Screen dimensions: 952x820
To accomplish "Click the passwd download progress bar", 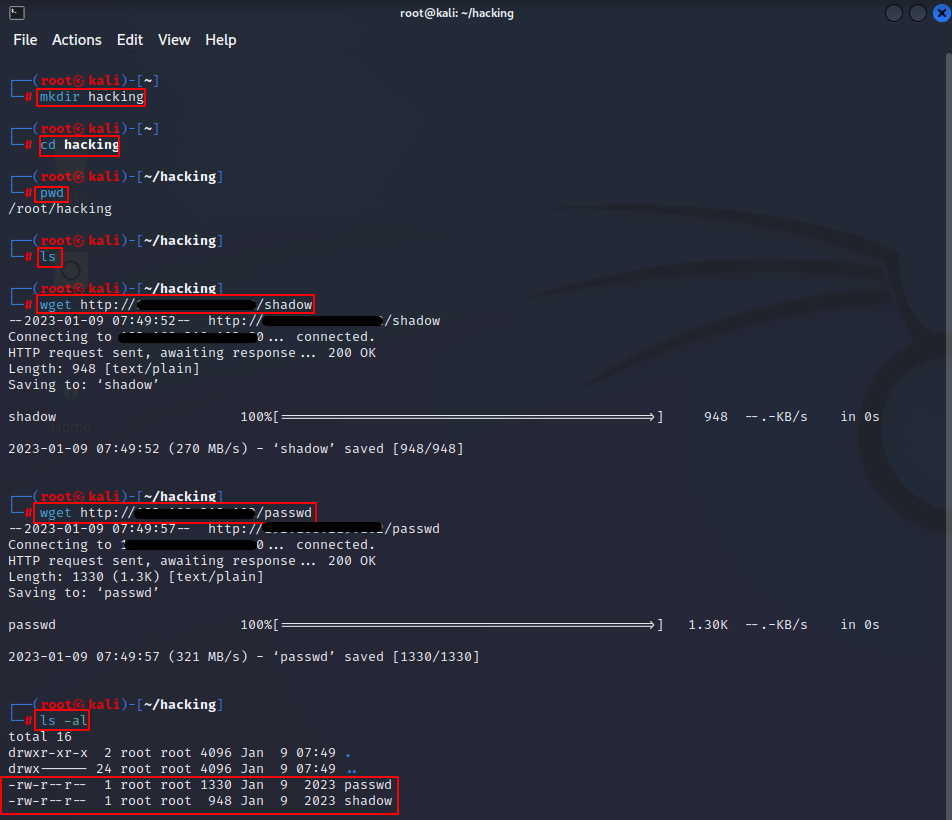I will click(x=470, y=625).
